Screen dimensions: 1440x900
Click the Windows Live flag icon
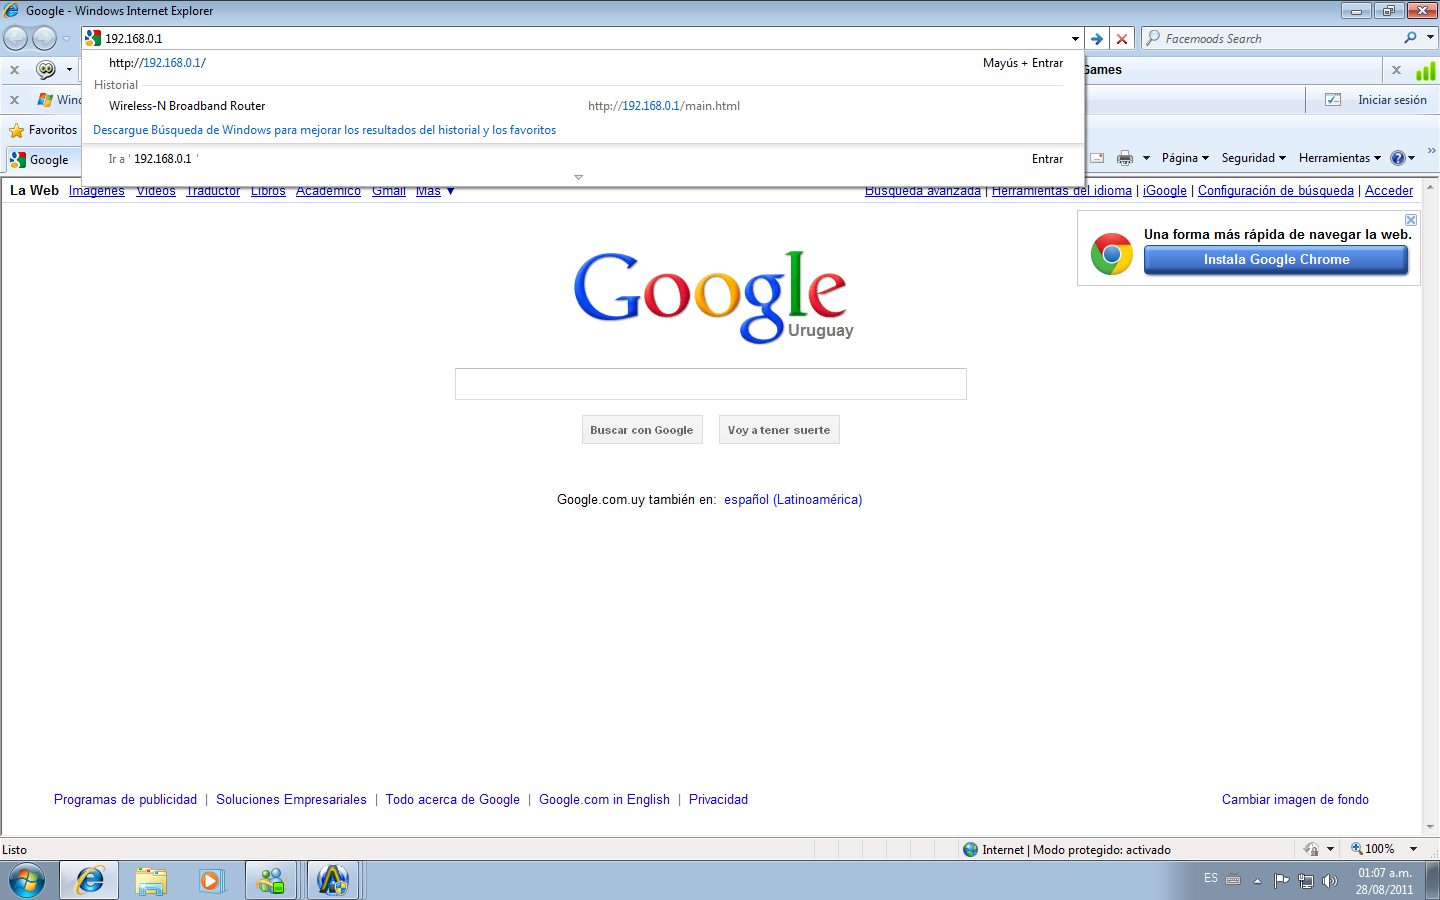[x=45, y=100]
